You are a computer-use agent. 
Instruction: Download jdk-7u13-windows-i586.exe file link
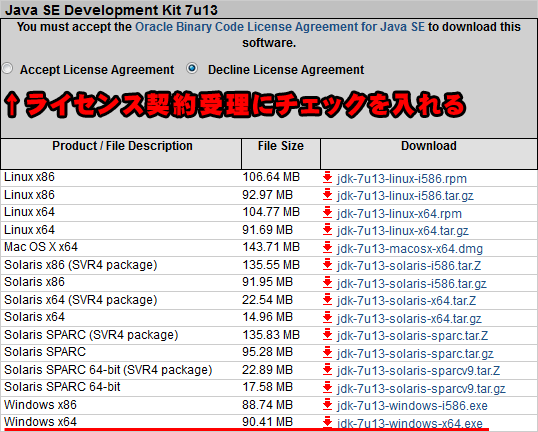(x=412, y=406)
